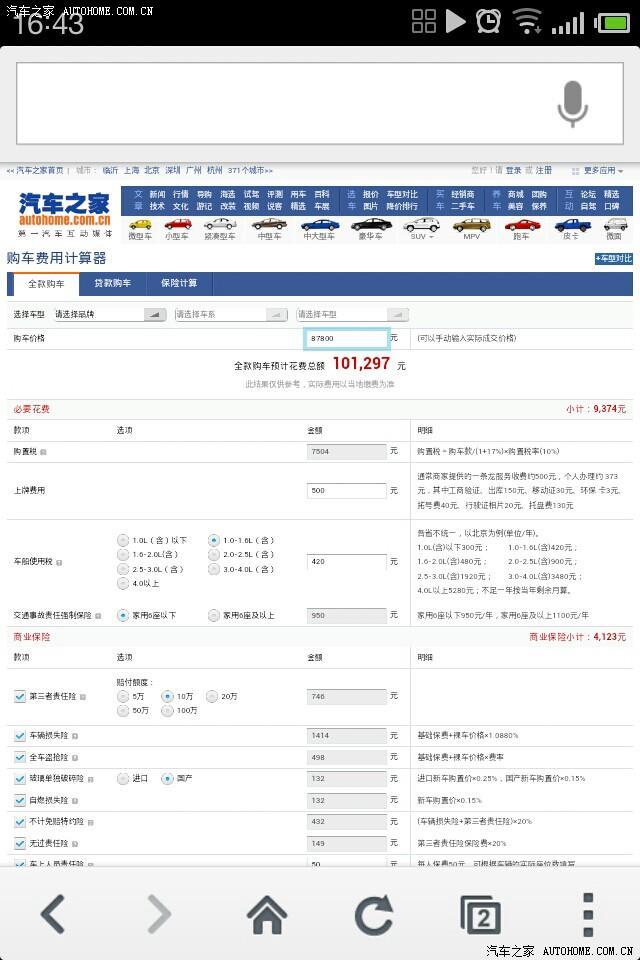Uncheck the 车辆损失险 checkbox

(x=20, y=736)
